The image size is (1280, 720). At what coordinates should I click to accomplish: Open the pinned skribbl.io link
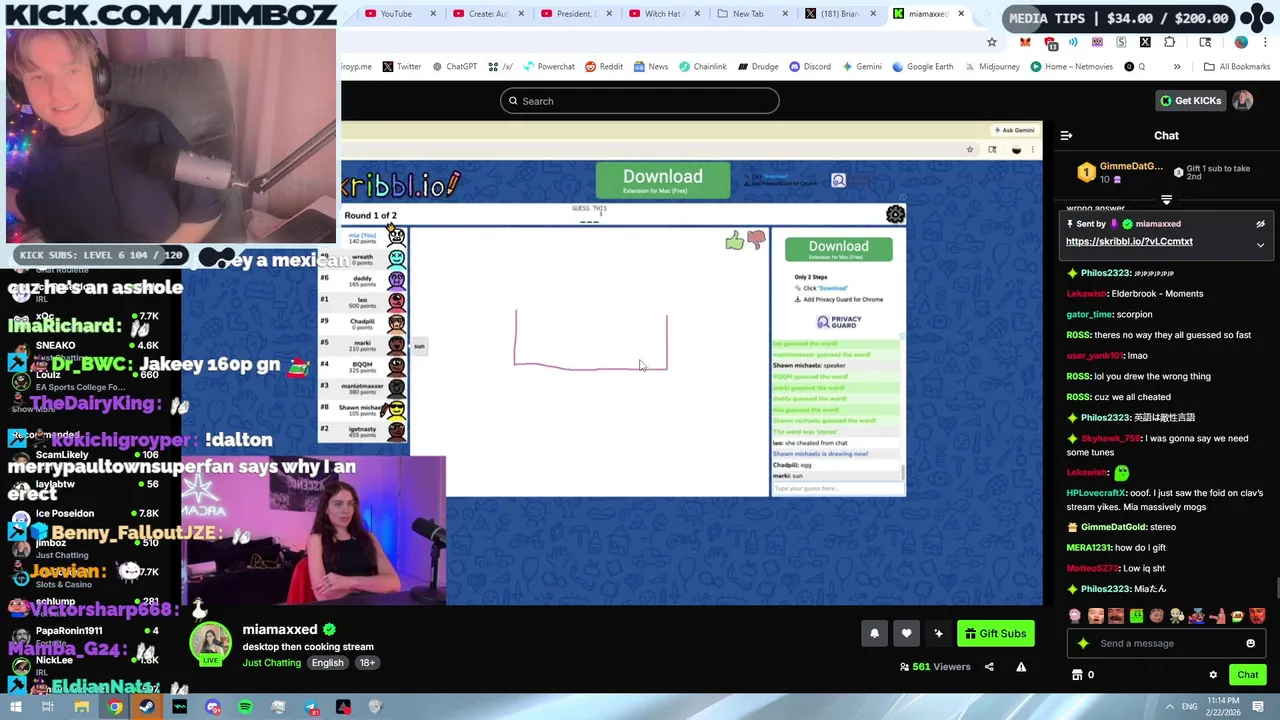point(1129,241)
